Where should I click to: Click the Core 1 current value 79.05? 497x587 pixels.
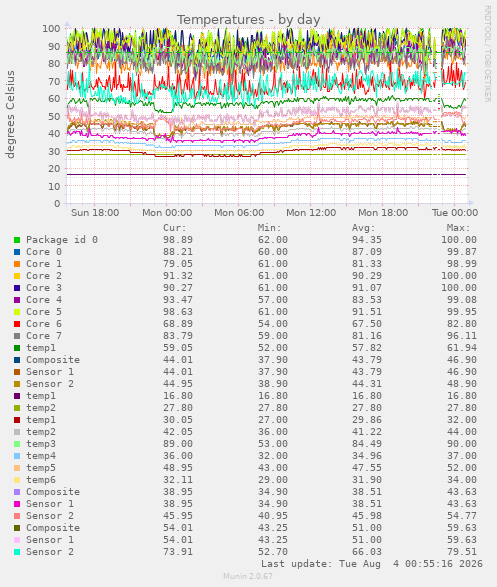178,264
